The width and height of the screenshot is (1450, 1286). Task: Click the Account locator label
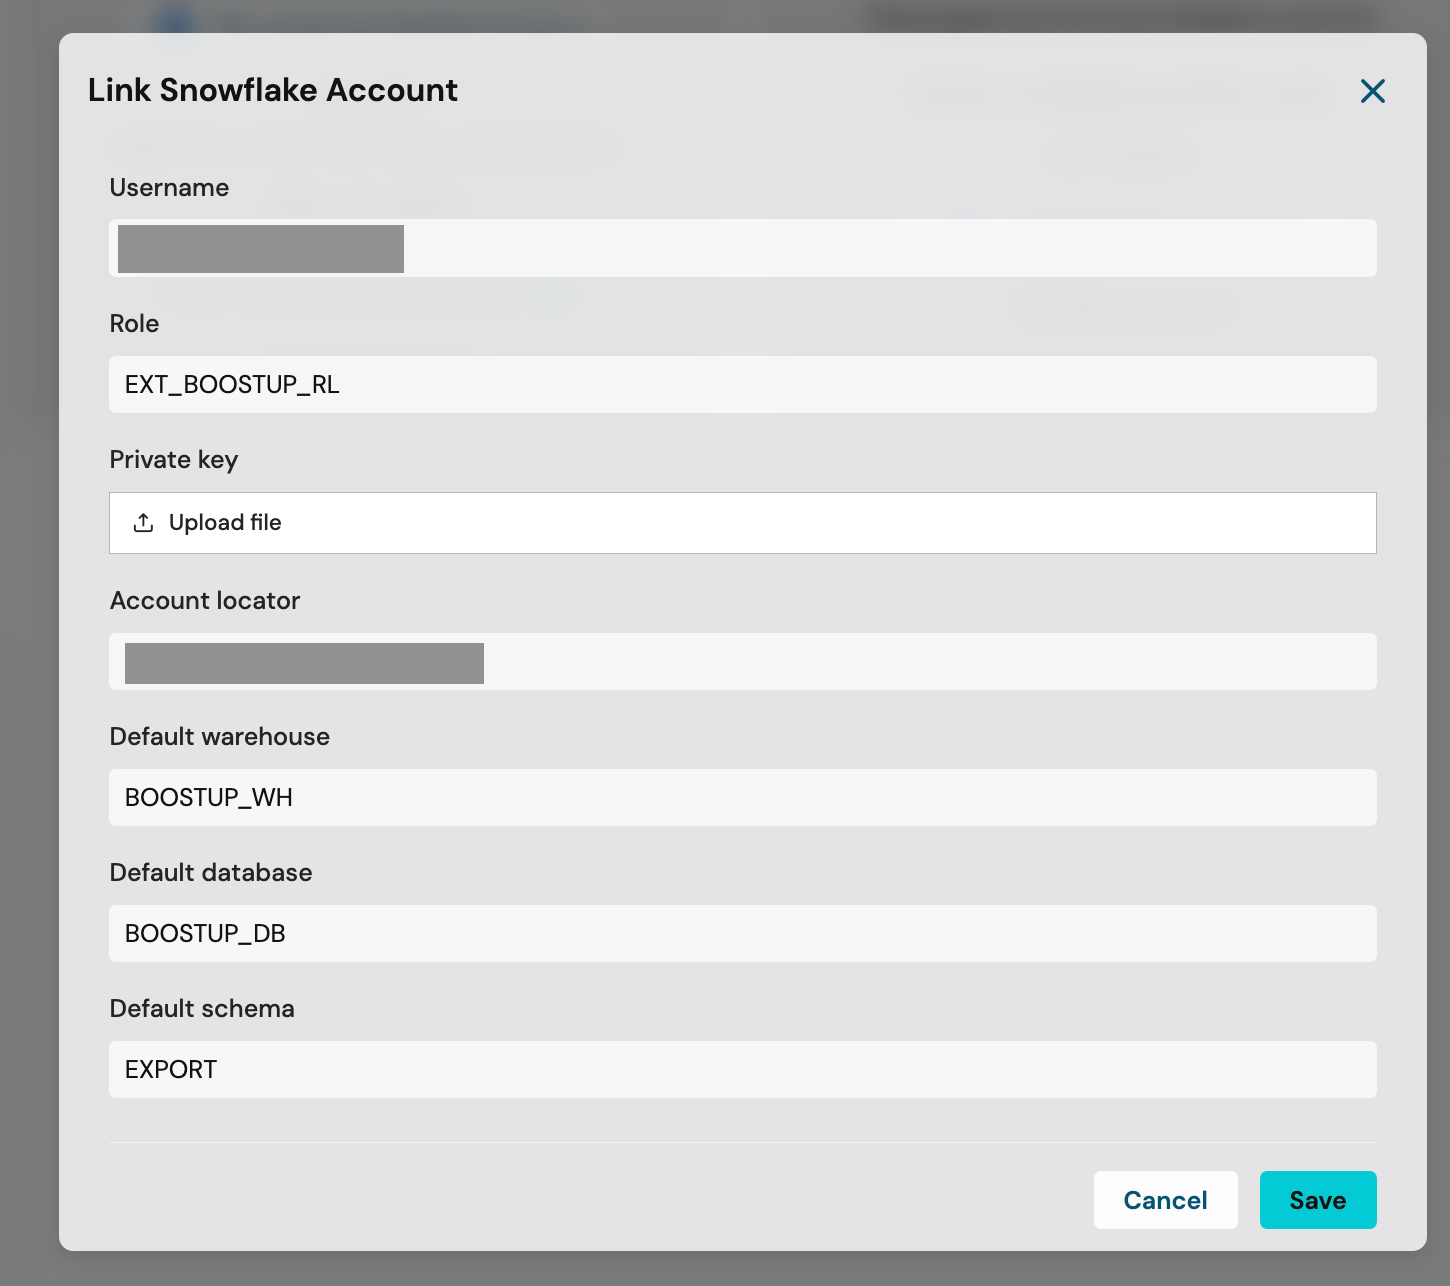(x=204, y=600)
